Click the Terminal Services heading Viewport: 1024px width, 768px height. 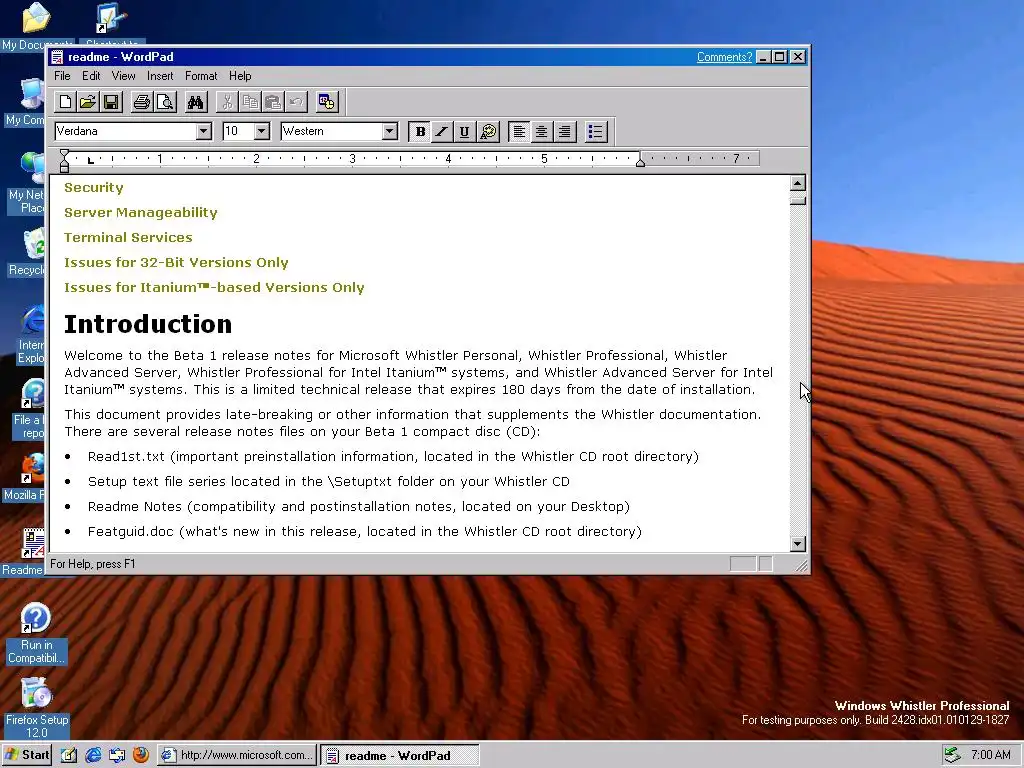pyautogui.click(x=128, y=237)
